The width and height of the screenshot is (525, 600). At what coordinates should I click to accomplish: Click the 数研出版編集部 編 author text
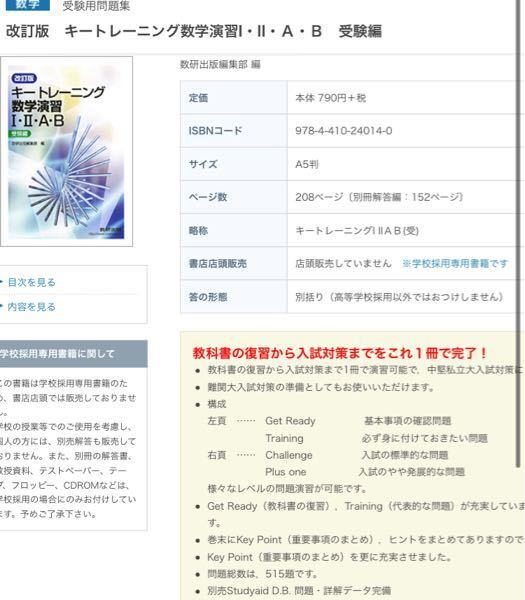click(220, 65)
